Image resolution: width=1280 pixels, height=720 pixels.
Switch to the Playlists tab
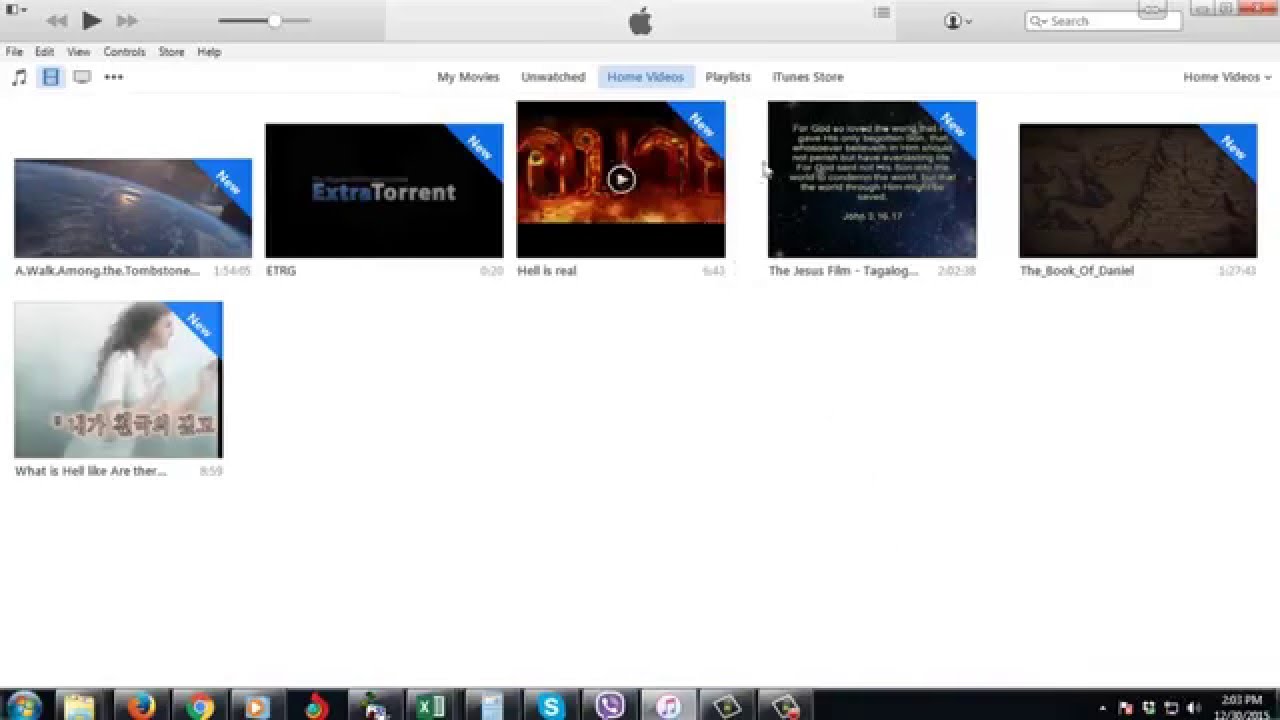tap(728, 77)
